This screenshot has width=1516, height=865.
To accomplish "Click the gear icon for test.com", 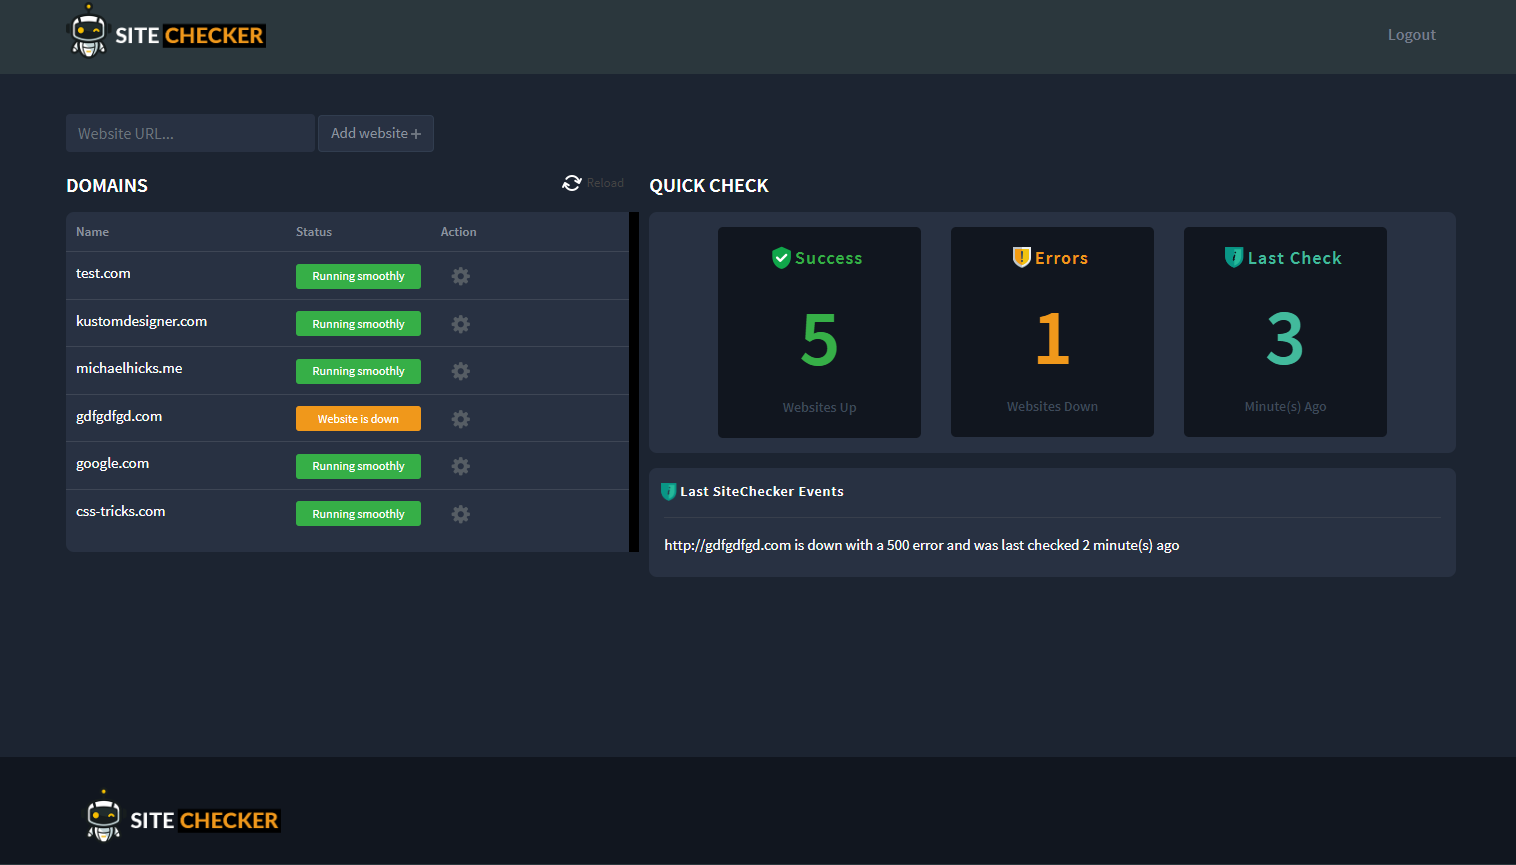I will (x=460, y=276).
